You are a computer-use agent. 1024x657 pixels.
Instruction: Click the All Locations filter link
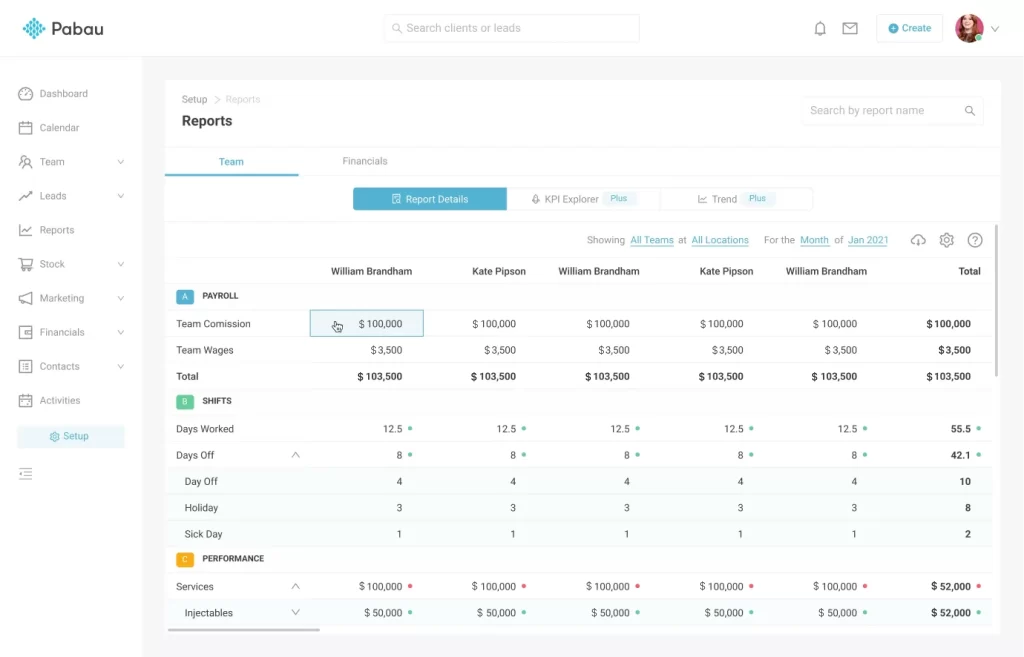[720, 241]
